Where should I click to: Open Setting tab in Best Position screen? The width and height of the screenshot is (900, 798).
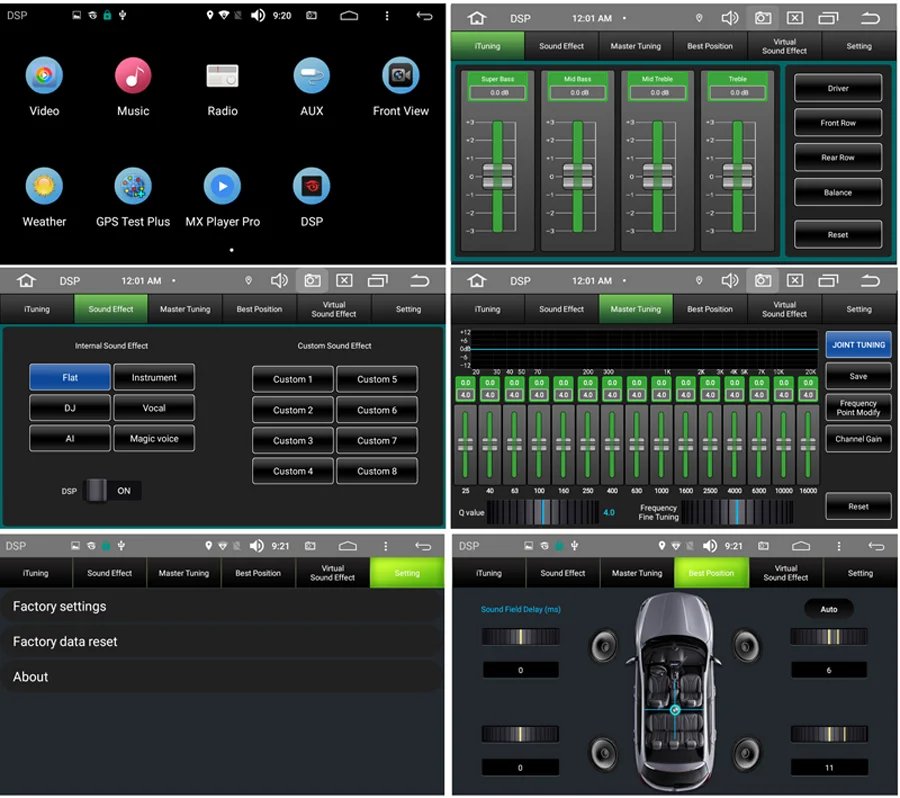click(860, 573)
